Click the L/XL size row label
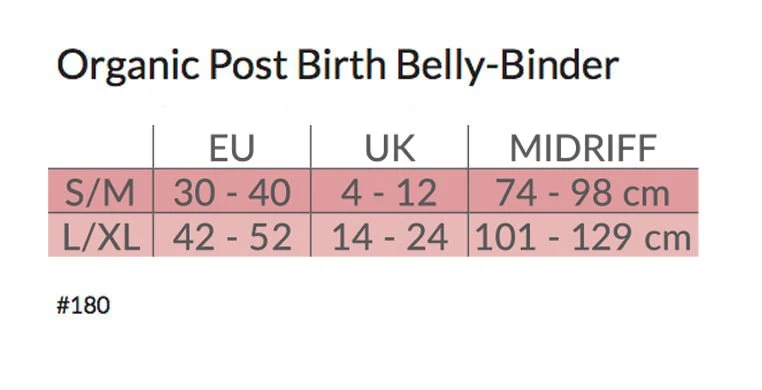 (101, 237)
